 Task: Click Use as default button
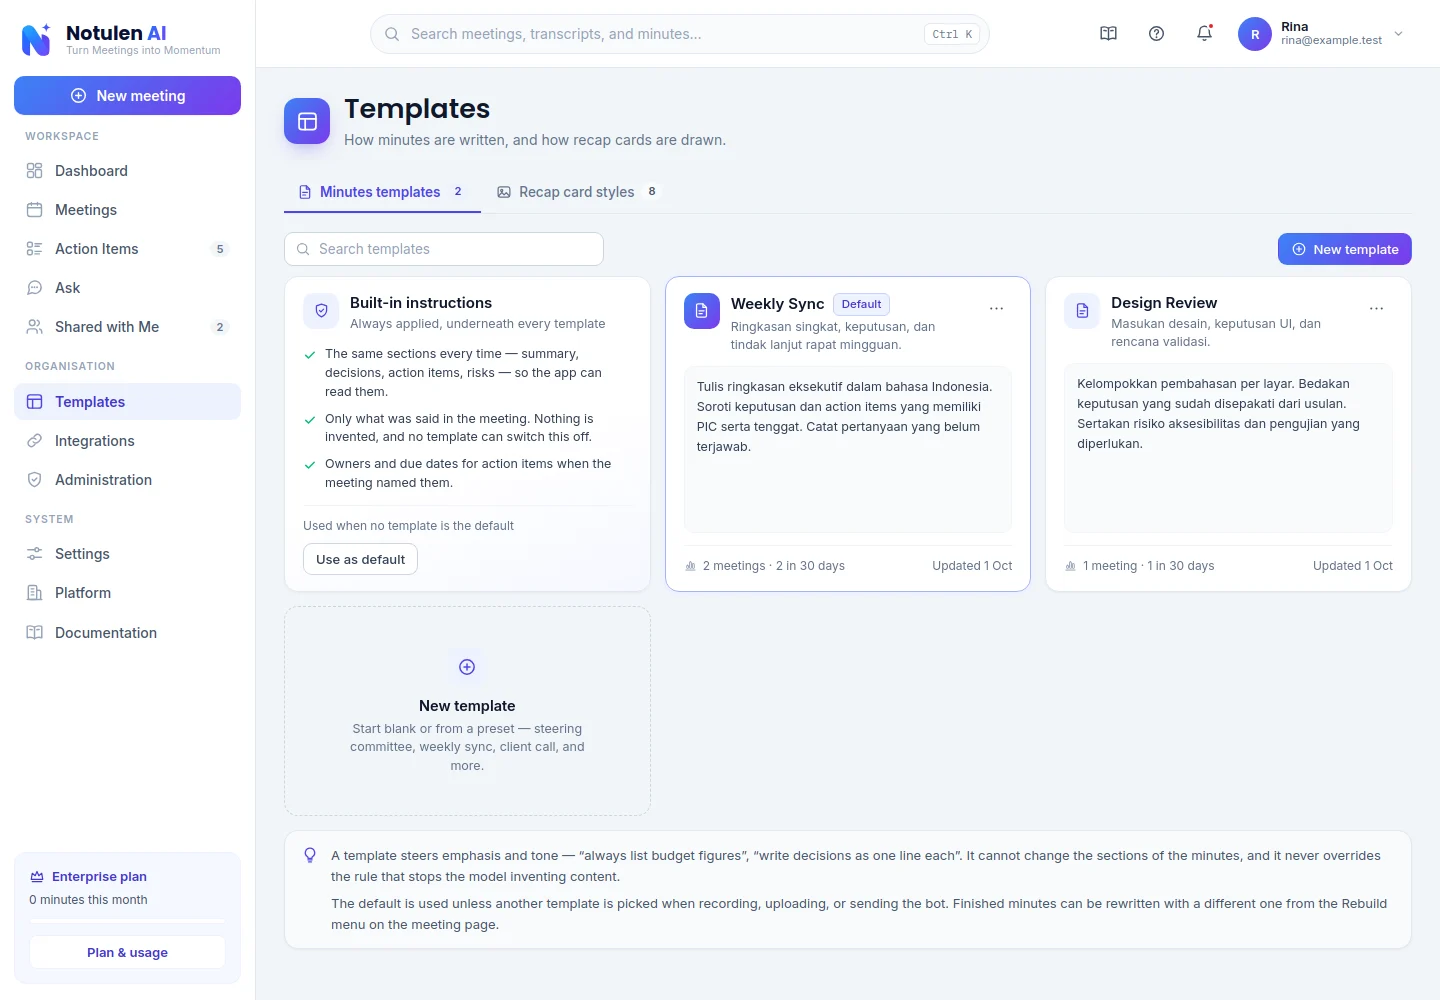[x=360, y=559]
